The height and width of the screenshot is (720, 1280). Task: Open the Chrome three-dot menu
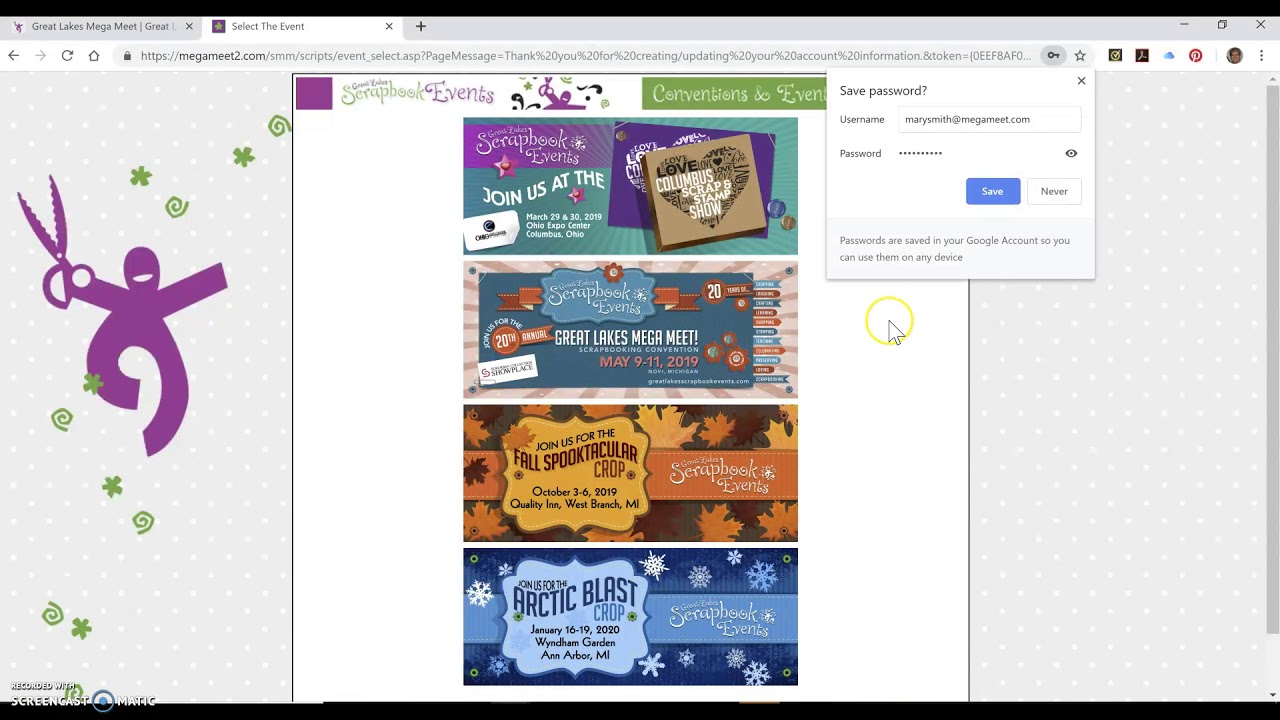tap(1262, 56)
